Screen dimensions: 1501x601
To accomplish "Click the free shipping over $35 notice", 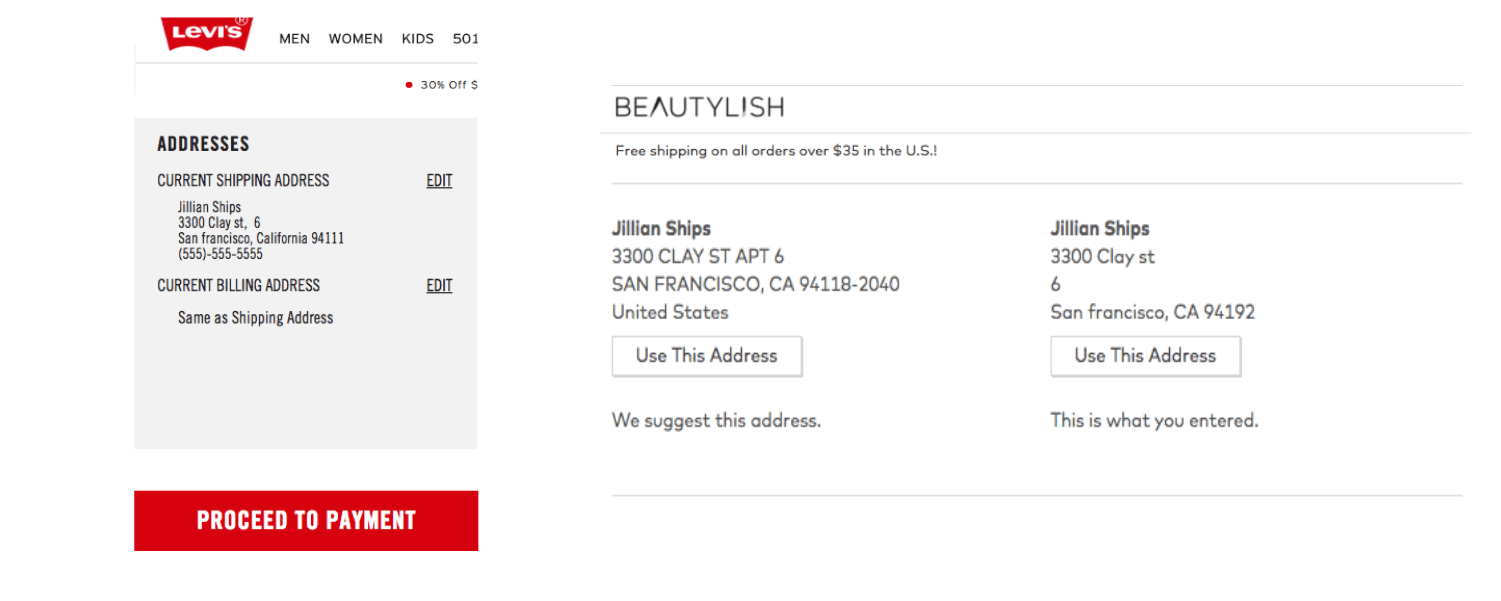I will coord(776,151).
